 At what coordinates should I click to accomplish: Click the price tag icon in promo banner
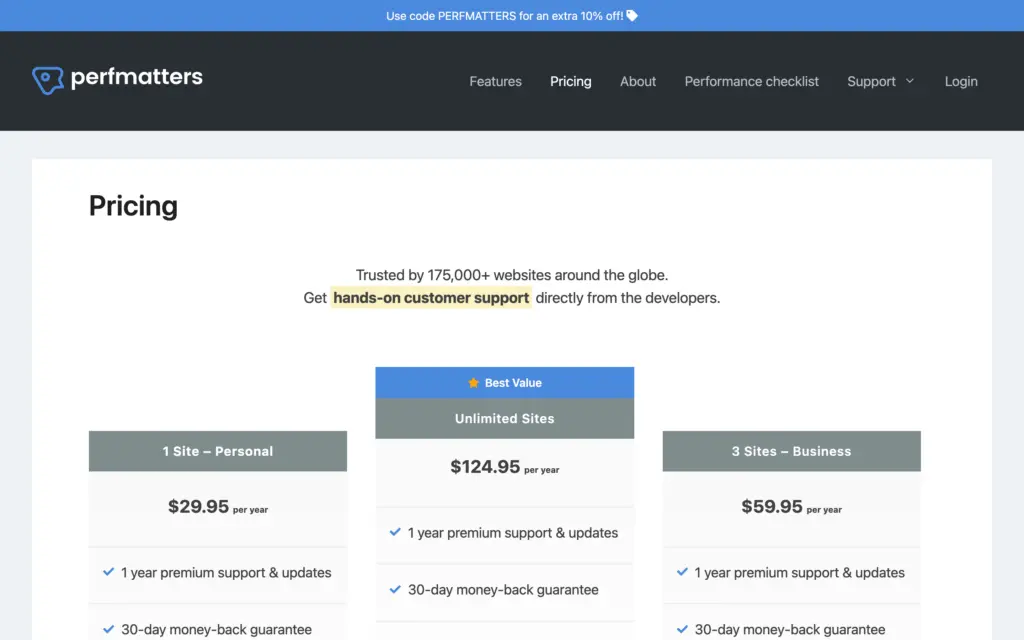point(632,16)
